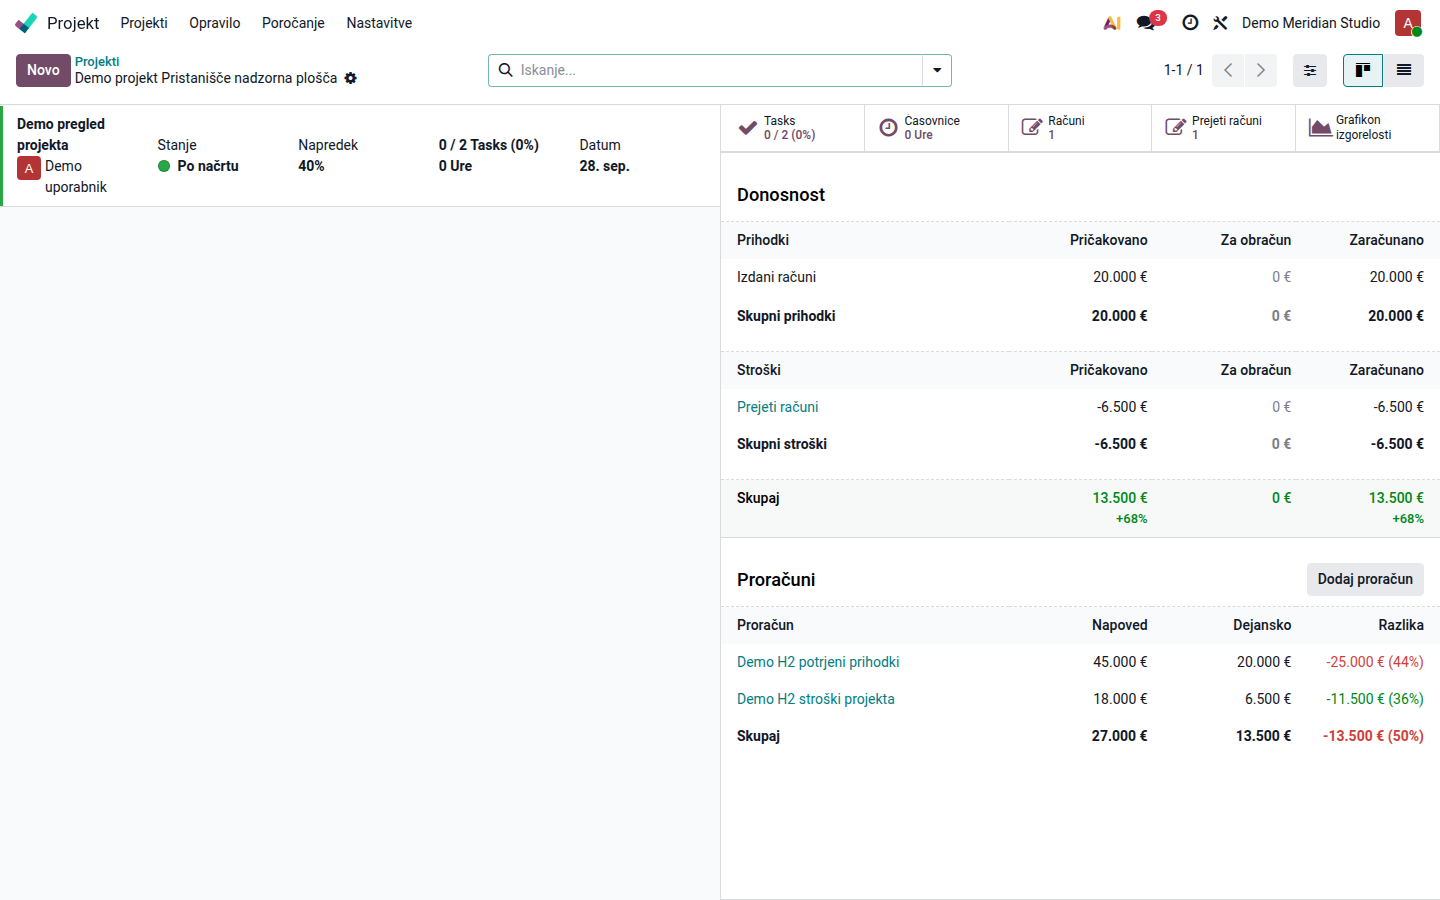Click the project settings gear icon
1440x900 pixels.
pos(351,78)
